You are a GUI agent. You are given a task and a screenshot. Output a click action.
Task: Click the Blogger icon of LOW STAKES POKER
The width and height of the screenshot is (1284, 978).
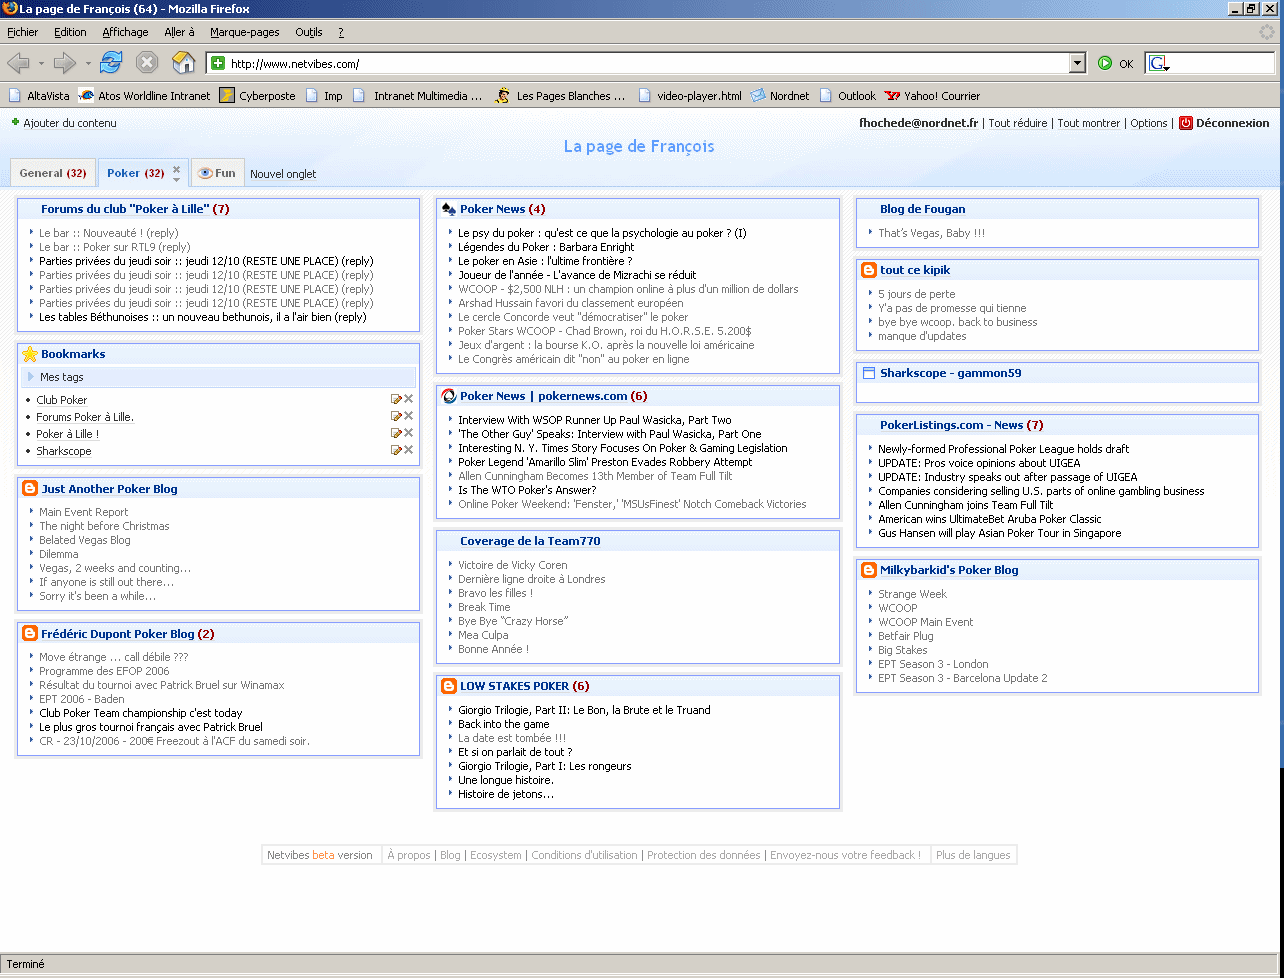tap(448, 686)
